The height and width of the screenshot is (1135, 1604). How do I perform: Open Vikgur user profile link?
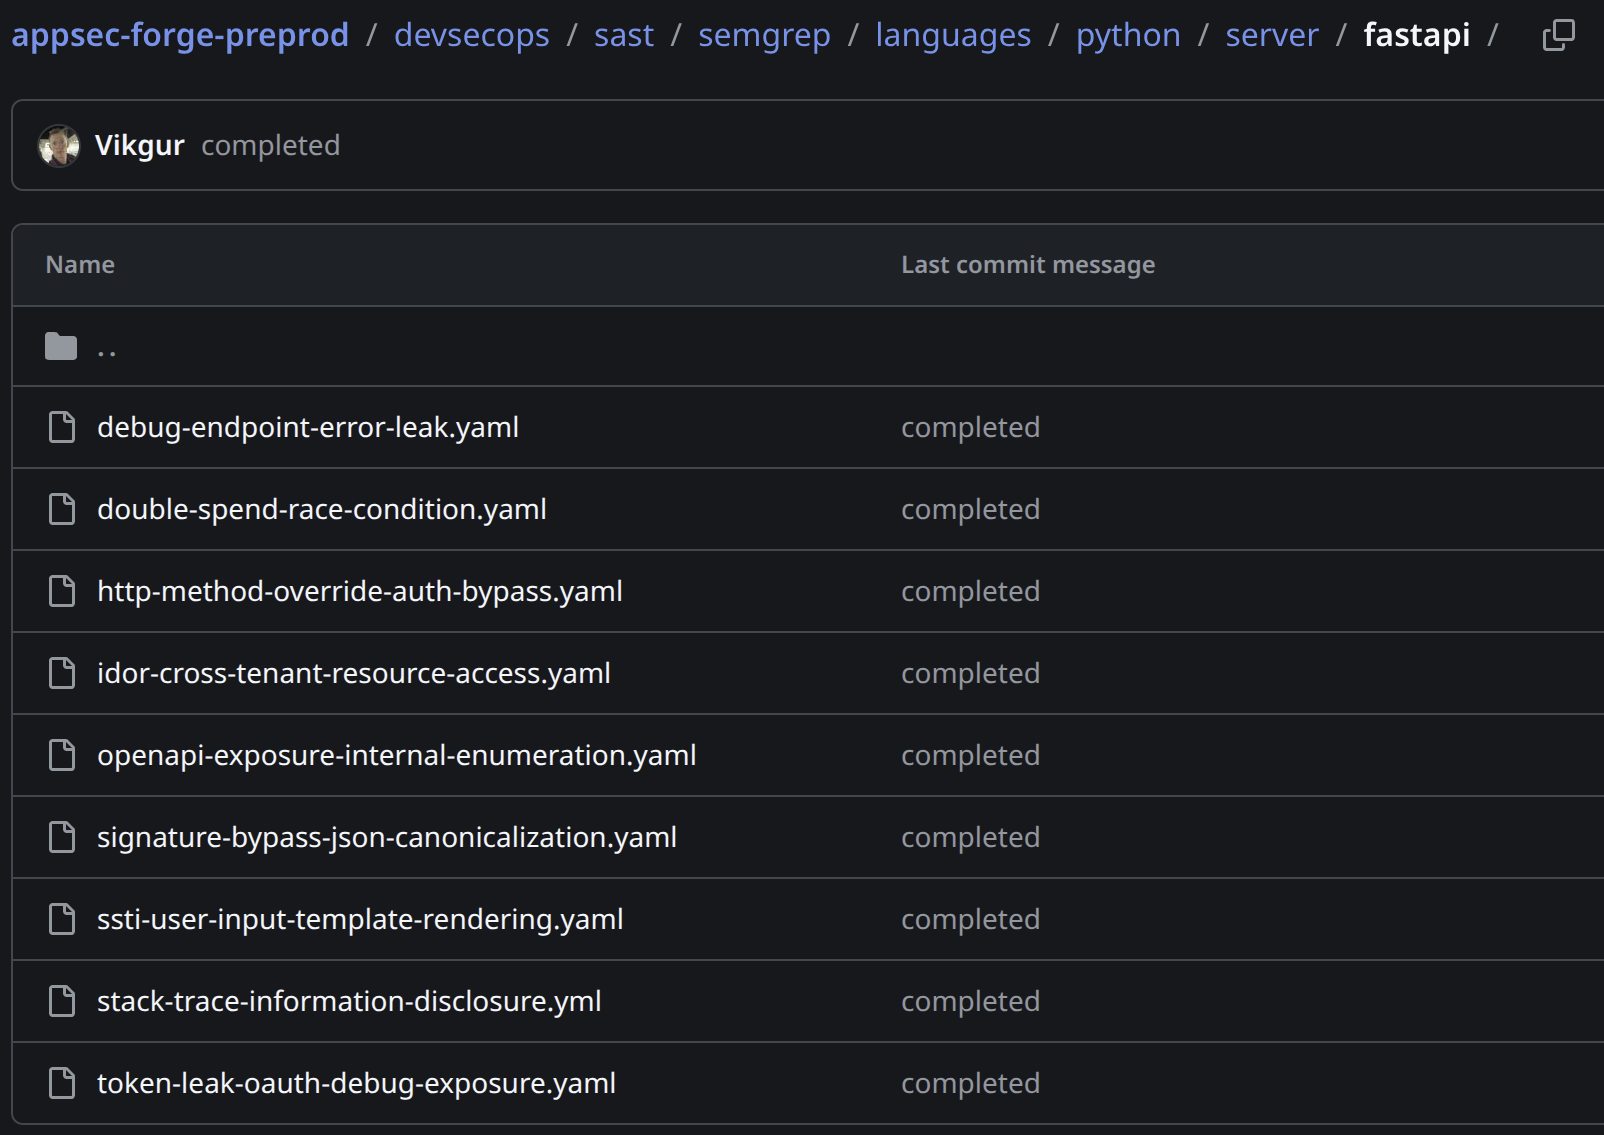pyautogui.click(x=140, y=146)
